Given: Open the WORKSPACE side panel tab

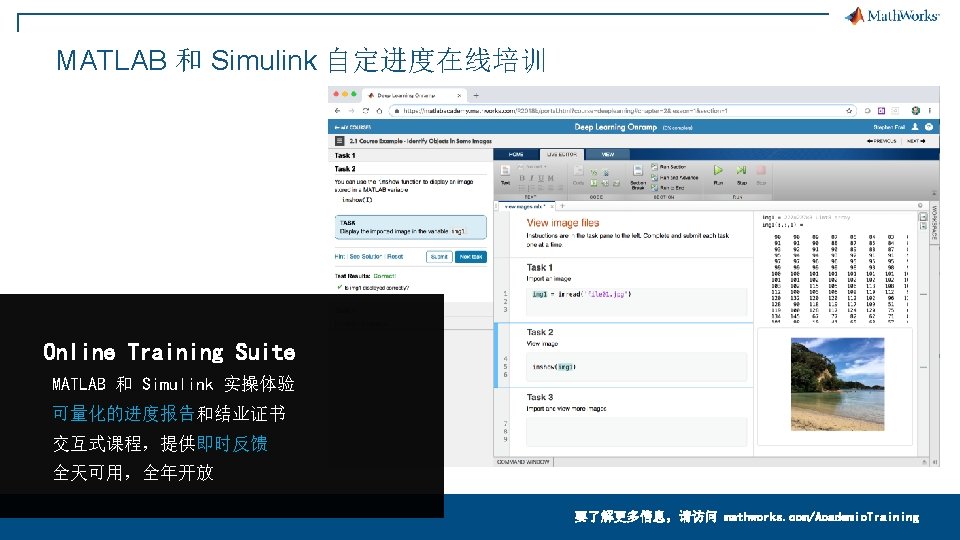Looking at the screenshot, I should pos(934,223).
